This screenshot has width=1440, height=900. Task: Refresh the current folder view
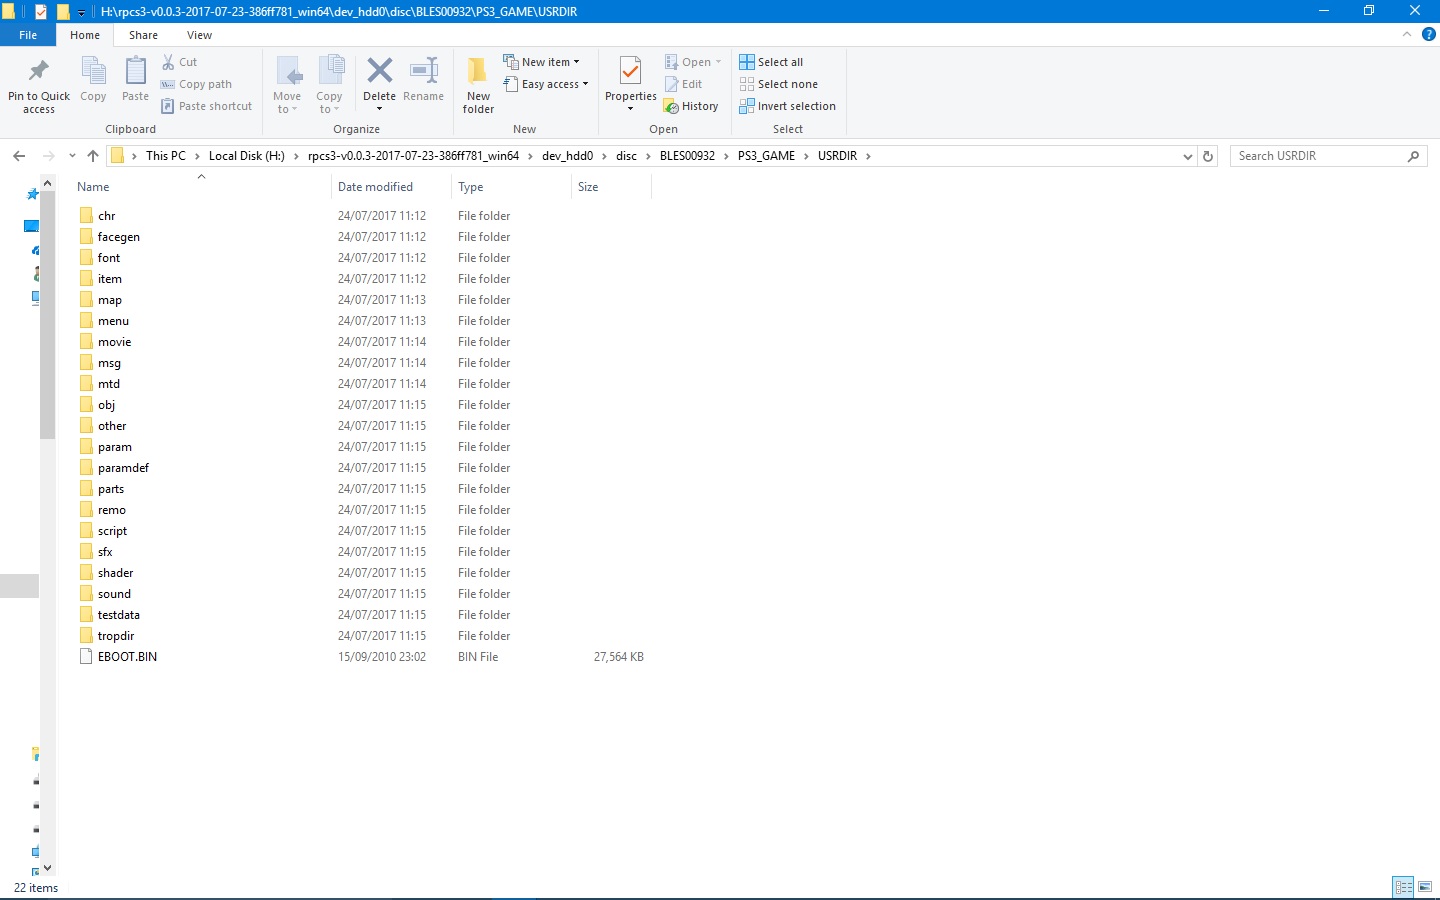1208,156
